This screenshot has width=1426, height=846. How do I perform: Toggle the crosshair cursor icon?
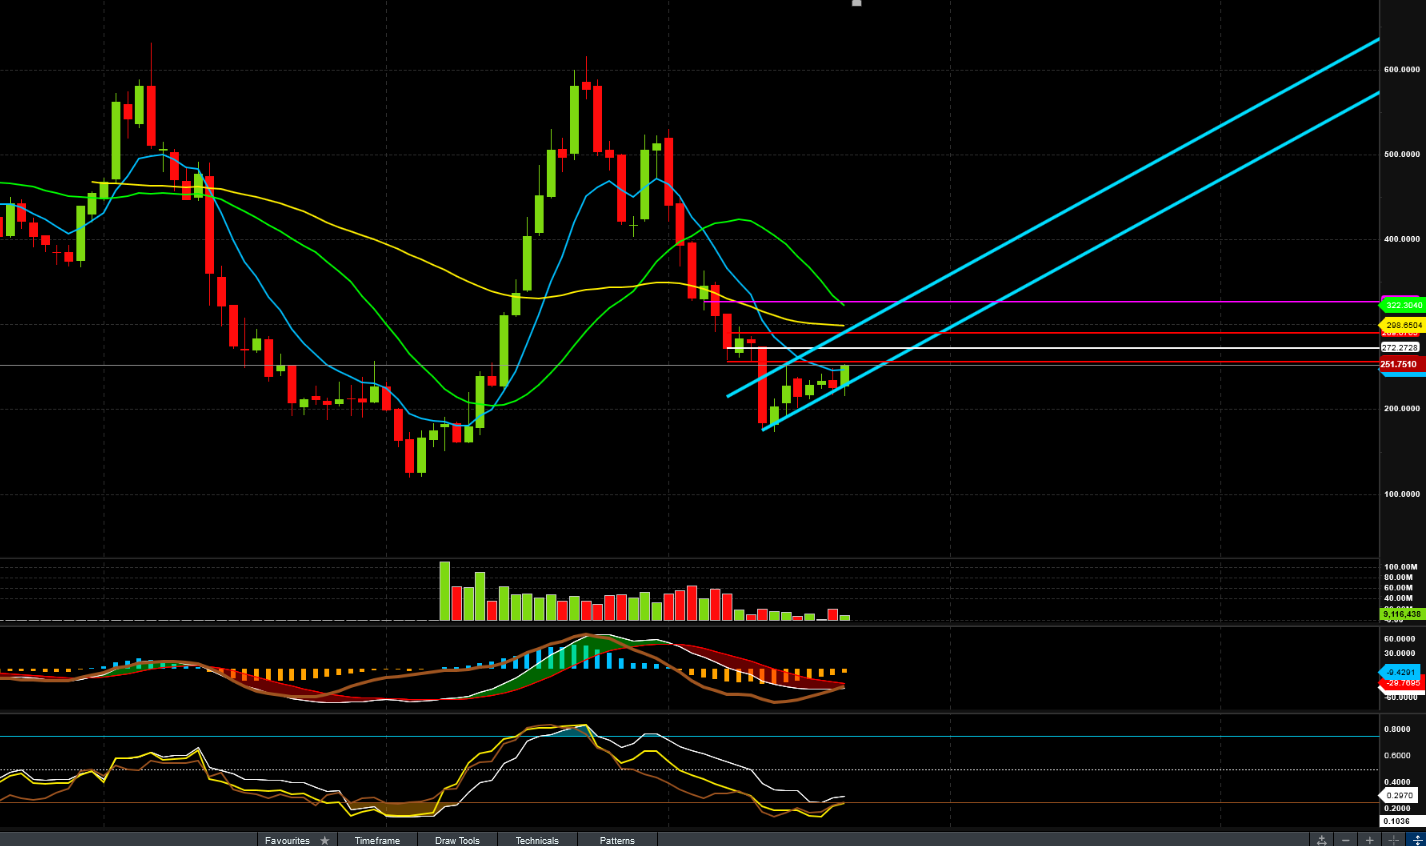tap(1394, 840)
